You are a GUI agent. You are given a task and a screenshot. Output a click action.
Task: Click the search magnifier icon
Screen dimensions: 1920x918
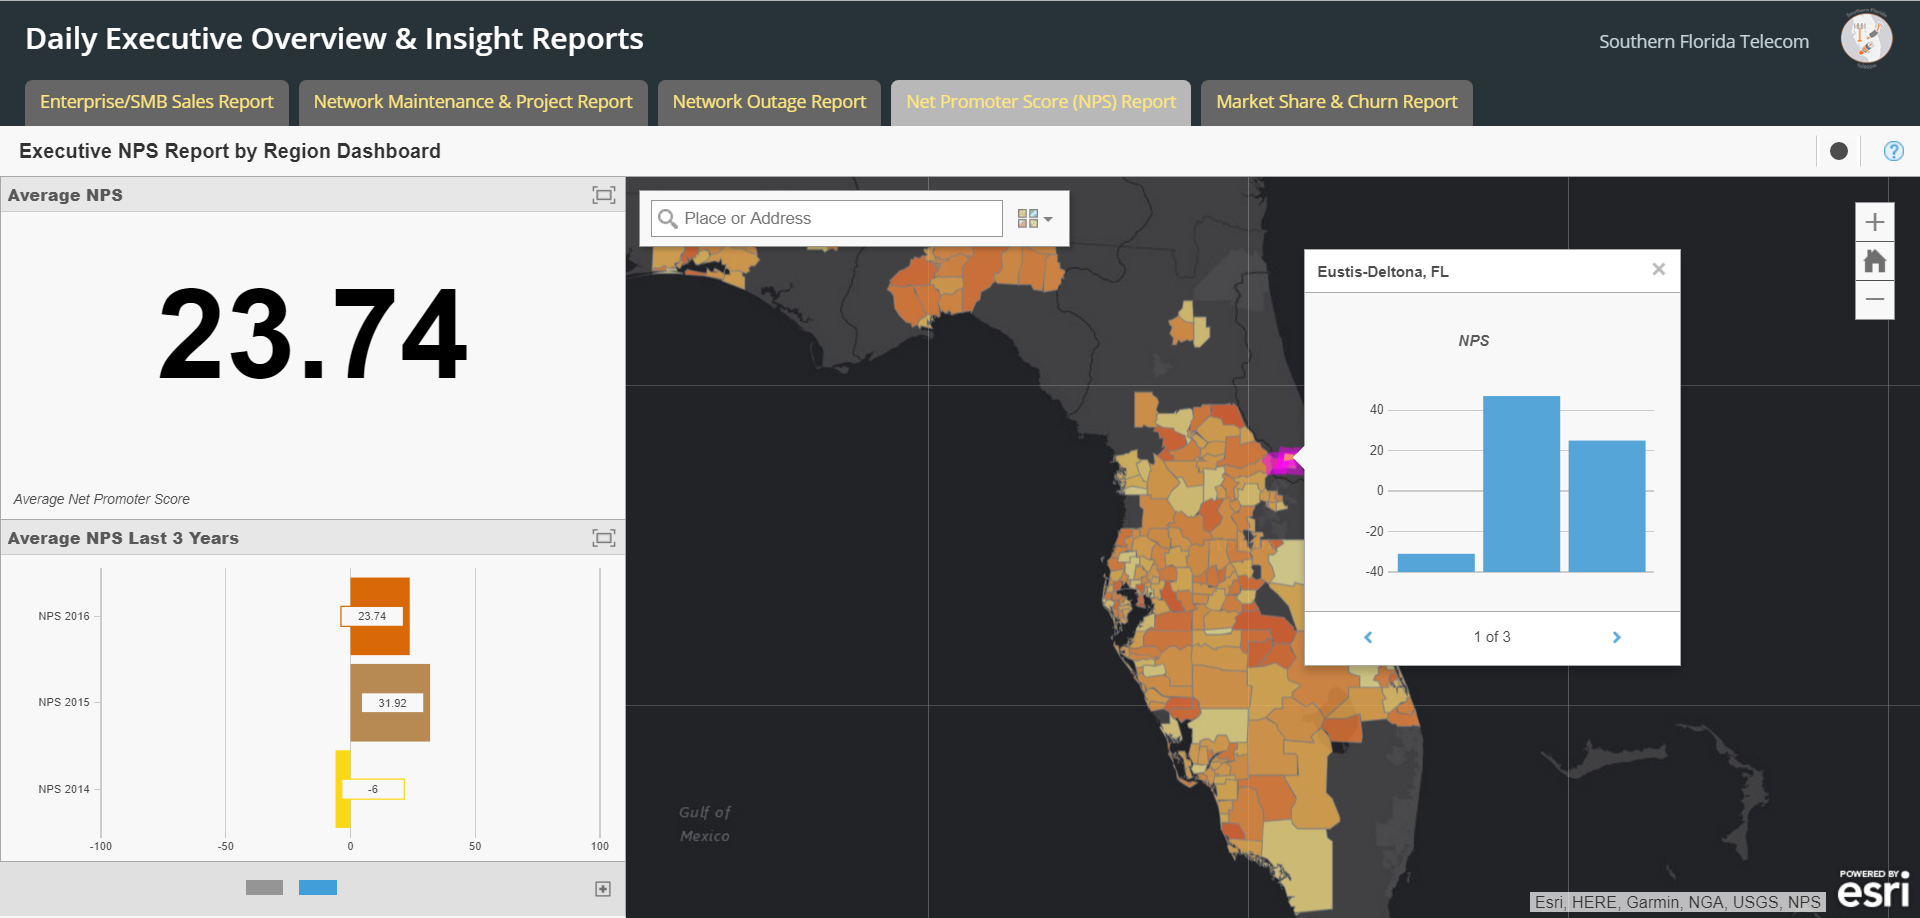(x=668, y=219)
